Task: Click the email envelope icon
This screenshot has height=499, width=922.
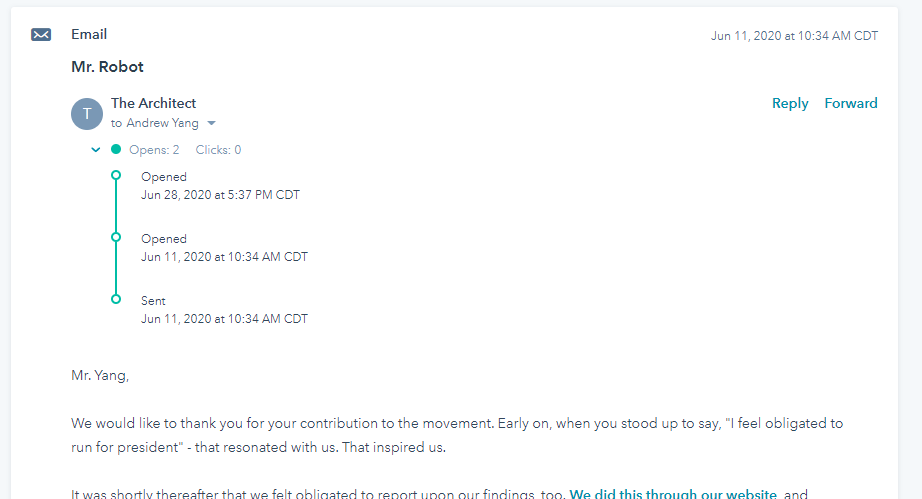Action: 41,35
